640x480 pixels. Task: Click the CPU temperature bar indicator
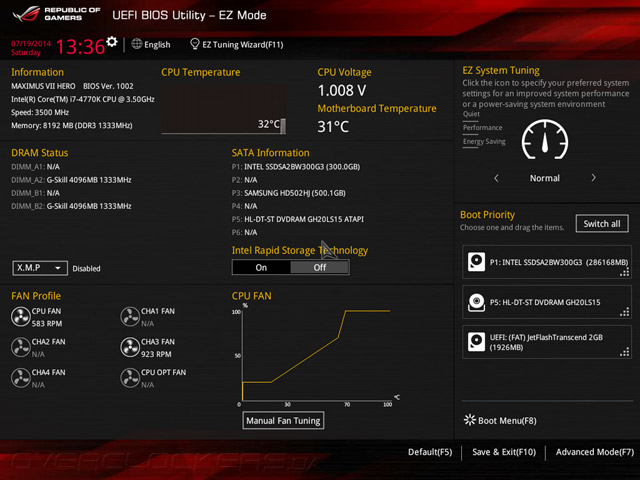click(283, 126)
